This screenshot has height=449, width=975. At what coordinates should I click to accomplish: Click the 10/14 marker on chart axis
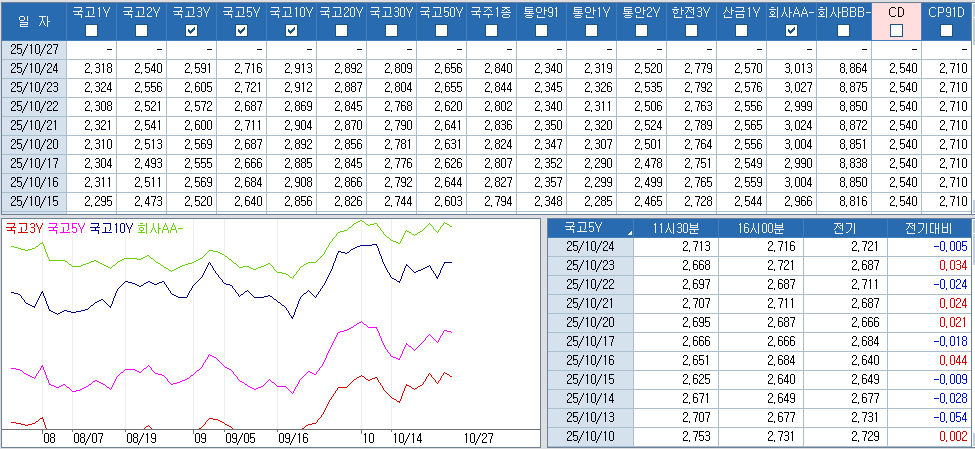point(408,438)
